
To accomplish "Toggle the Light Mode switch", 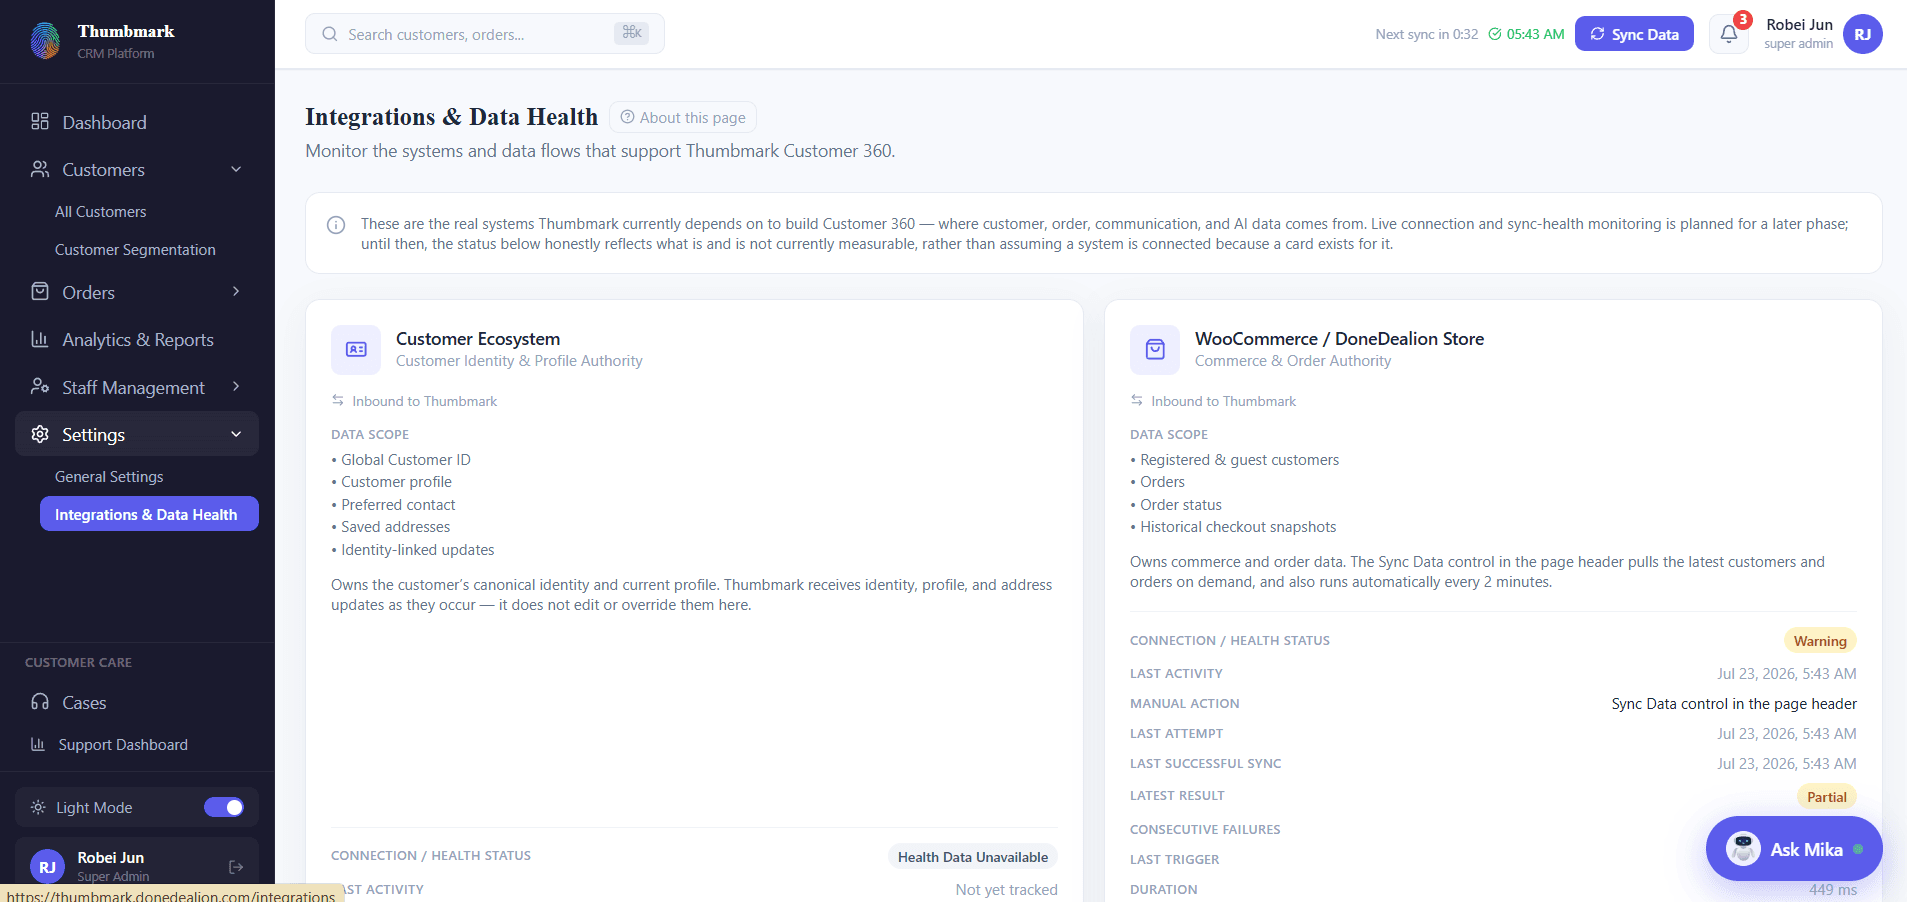I will pyautogui.click(x=224, y=807).
